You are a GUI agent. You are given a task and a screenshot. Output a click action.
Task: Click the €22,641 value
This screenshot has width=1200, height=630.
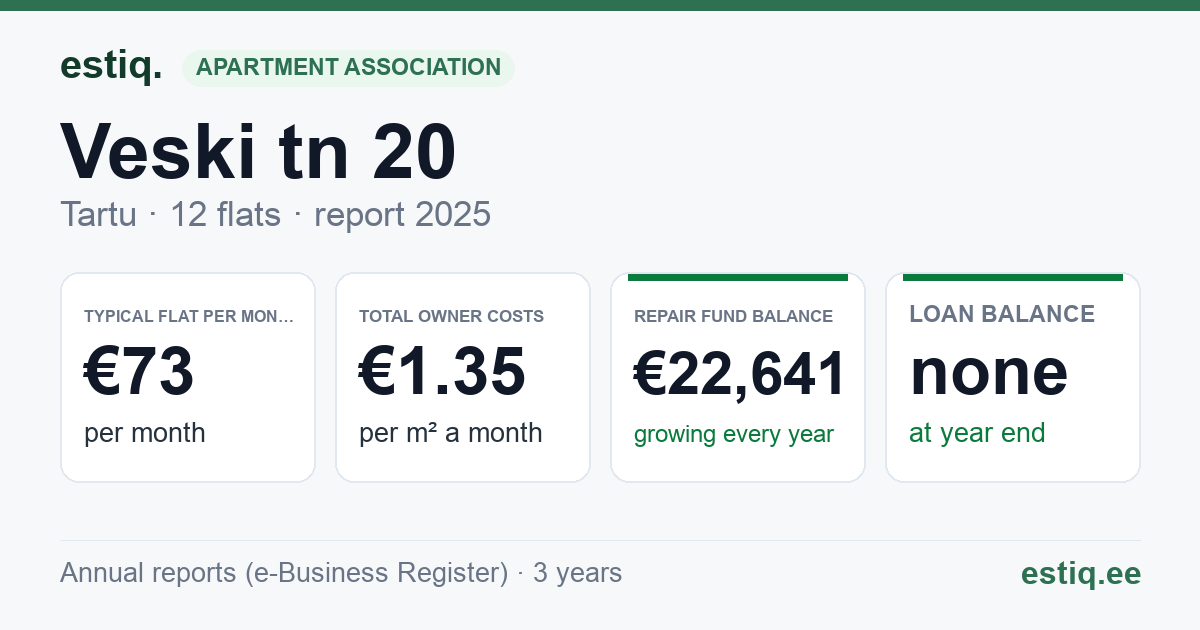[740, 373]
